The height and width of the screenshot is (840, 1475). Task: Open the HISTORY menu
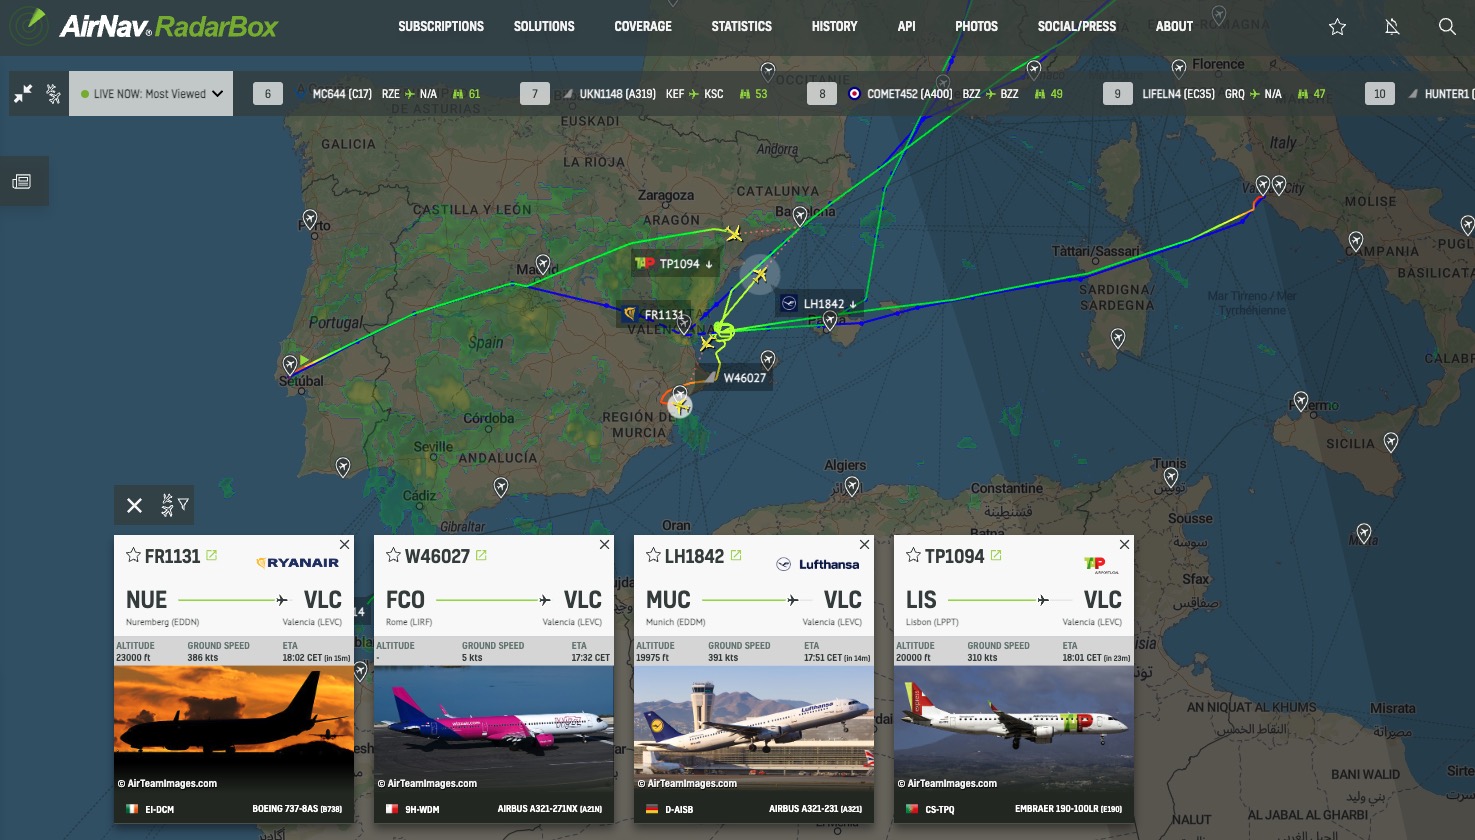click(x=834, y=27)
